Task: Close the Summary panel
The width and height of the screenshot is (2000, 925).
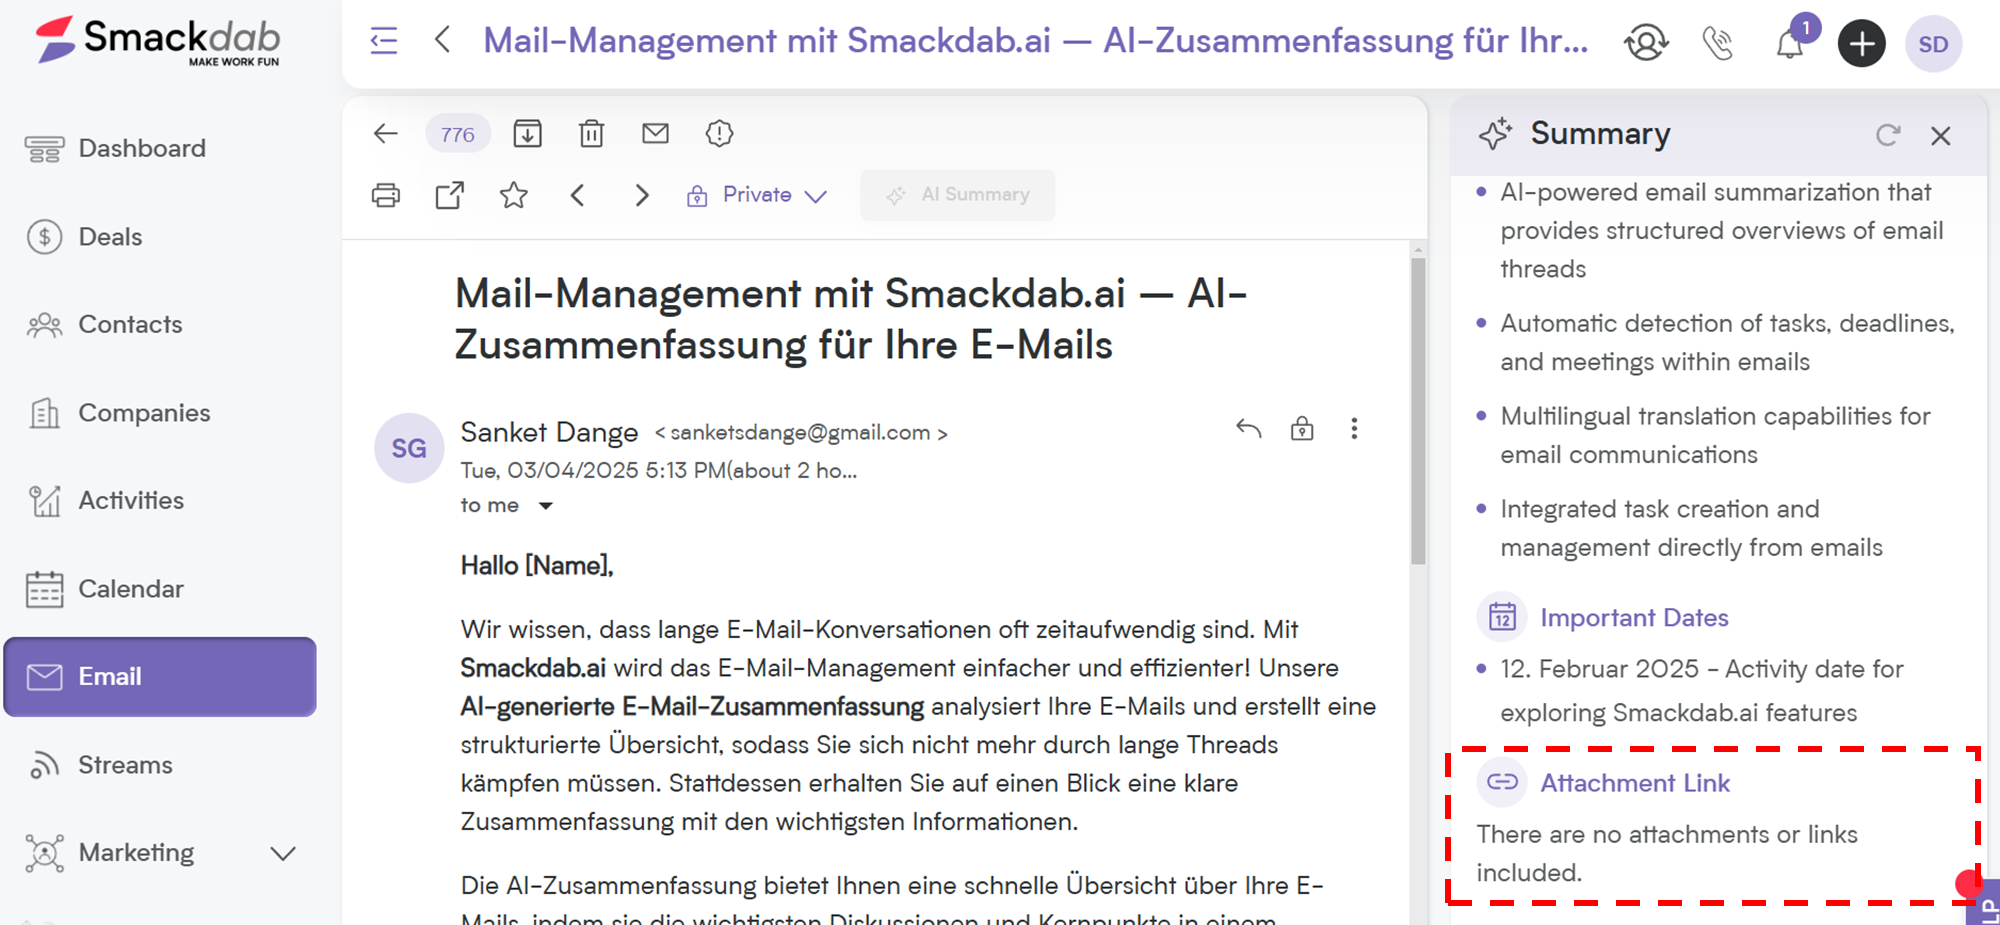Action: click(1941, 136)
